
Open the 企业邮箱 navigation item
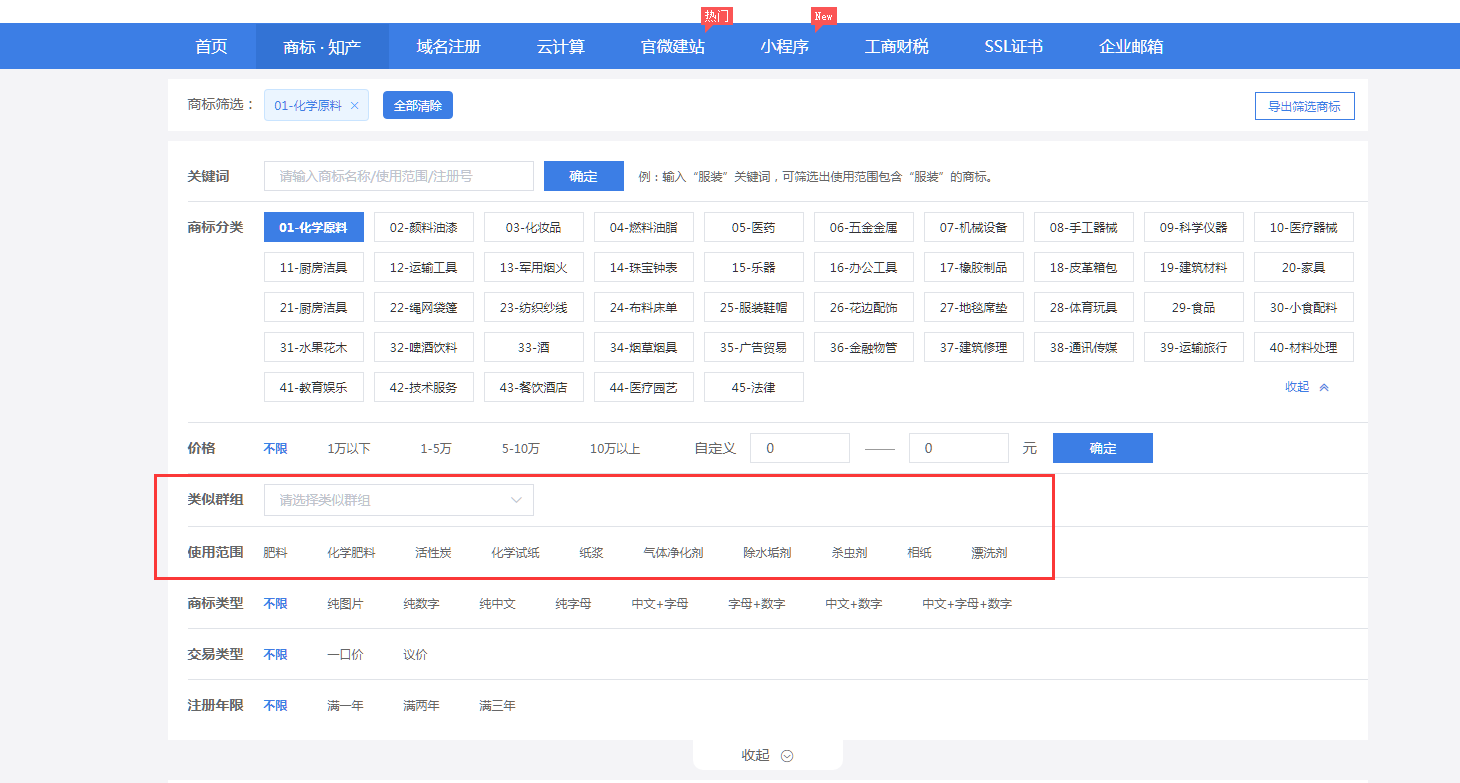1131,46
